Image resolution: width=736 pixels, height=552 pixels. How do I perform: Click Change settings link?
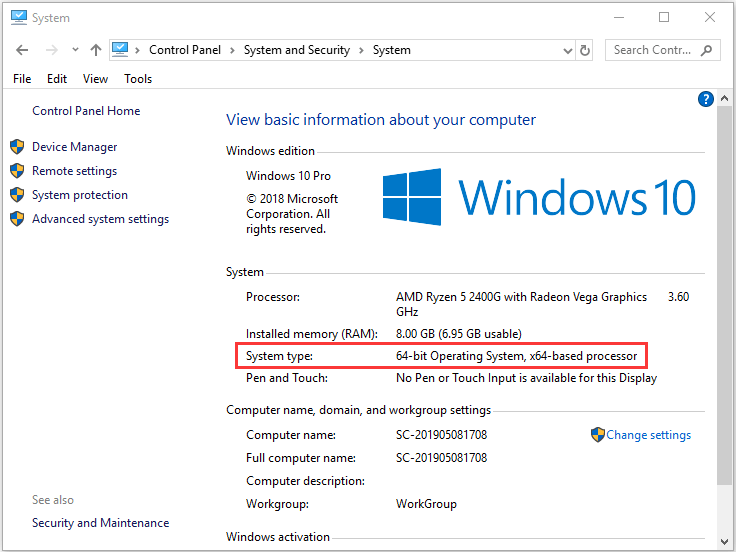[648, 435]
